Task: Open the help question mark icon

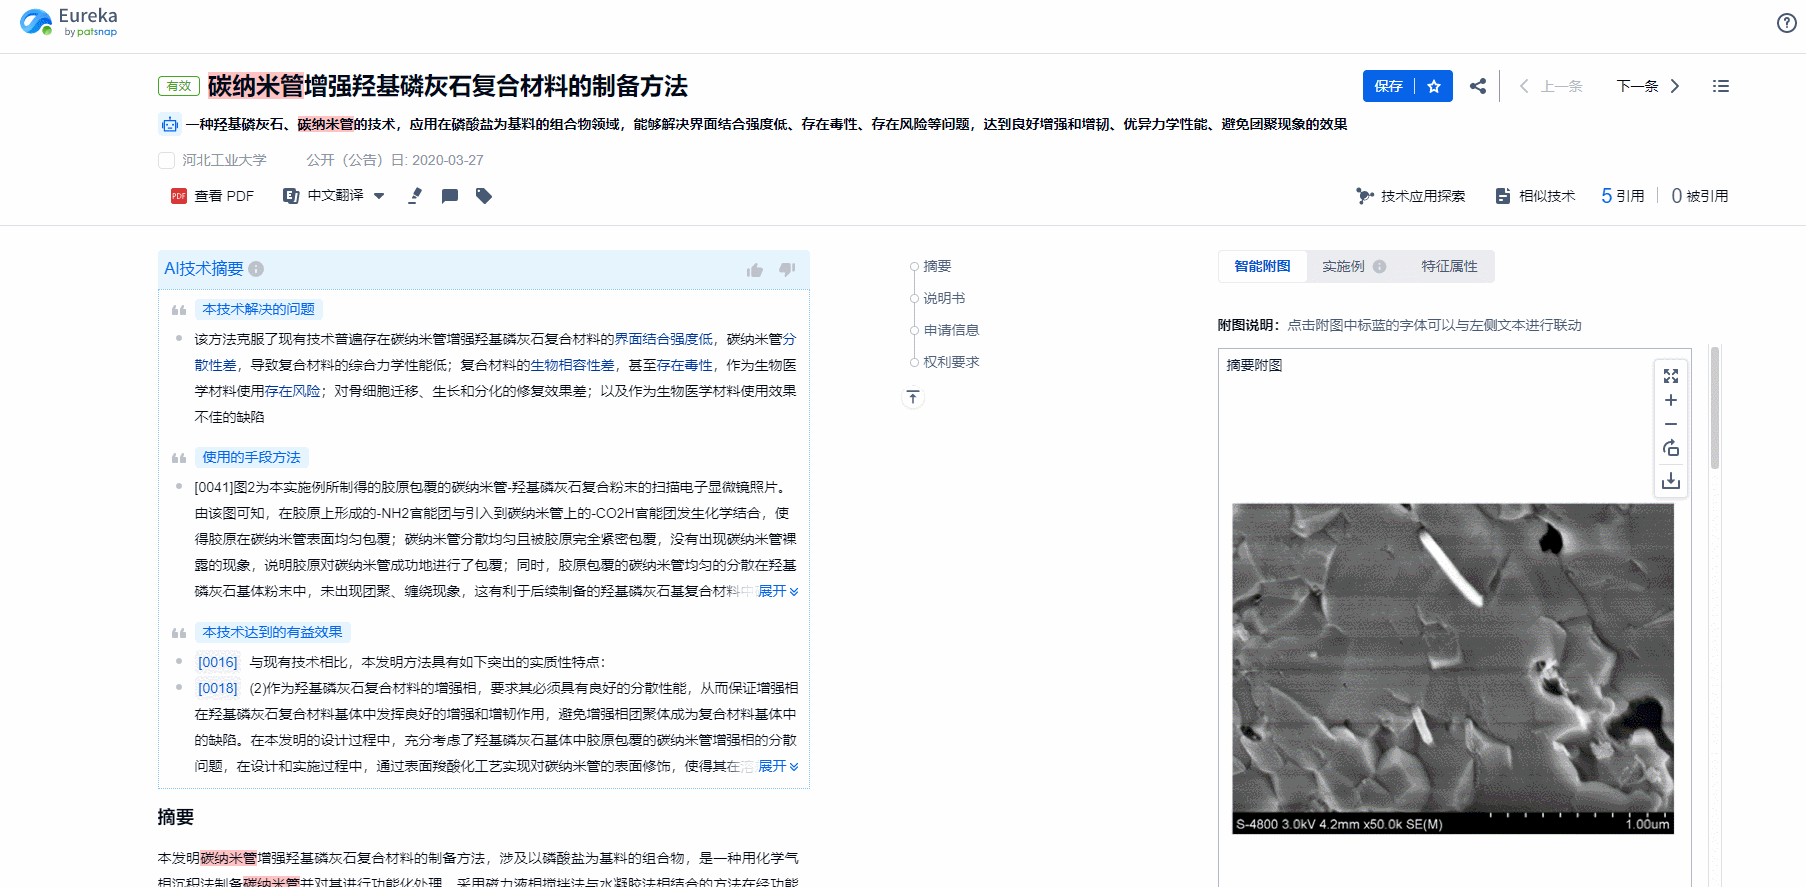Action: click(1786, 23)
